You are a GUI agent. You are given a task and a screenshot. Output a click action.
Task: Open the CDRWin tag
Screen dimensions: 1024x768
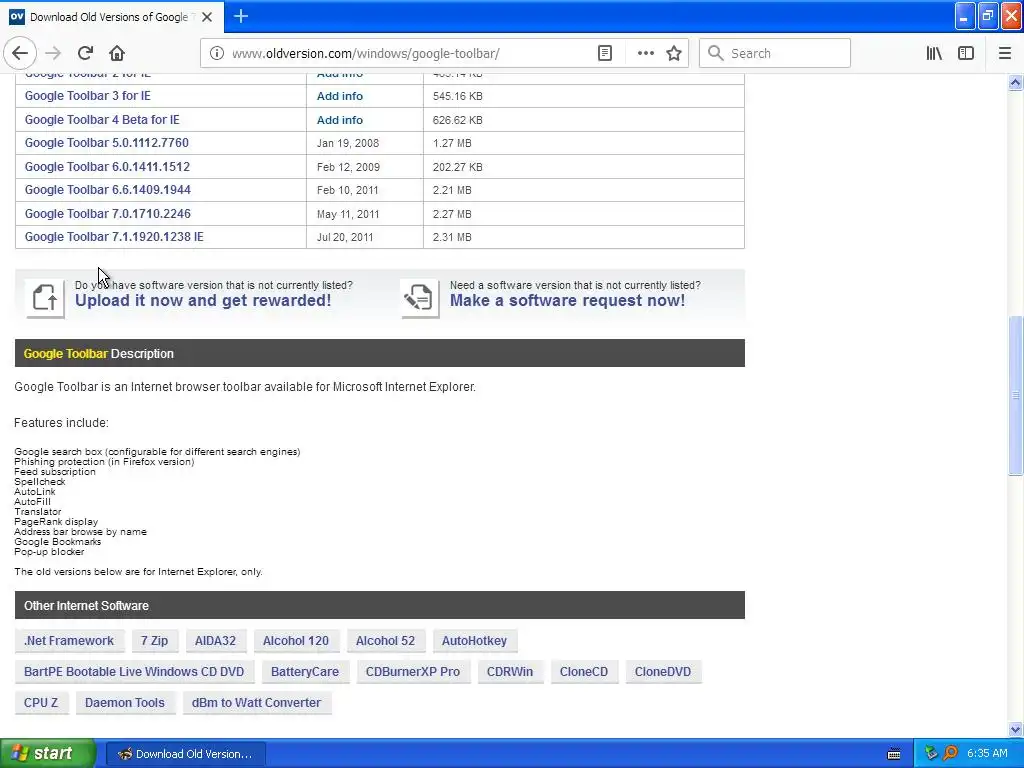coord(510,671)
